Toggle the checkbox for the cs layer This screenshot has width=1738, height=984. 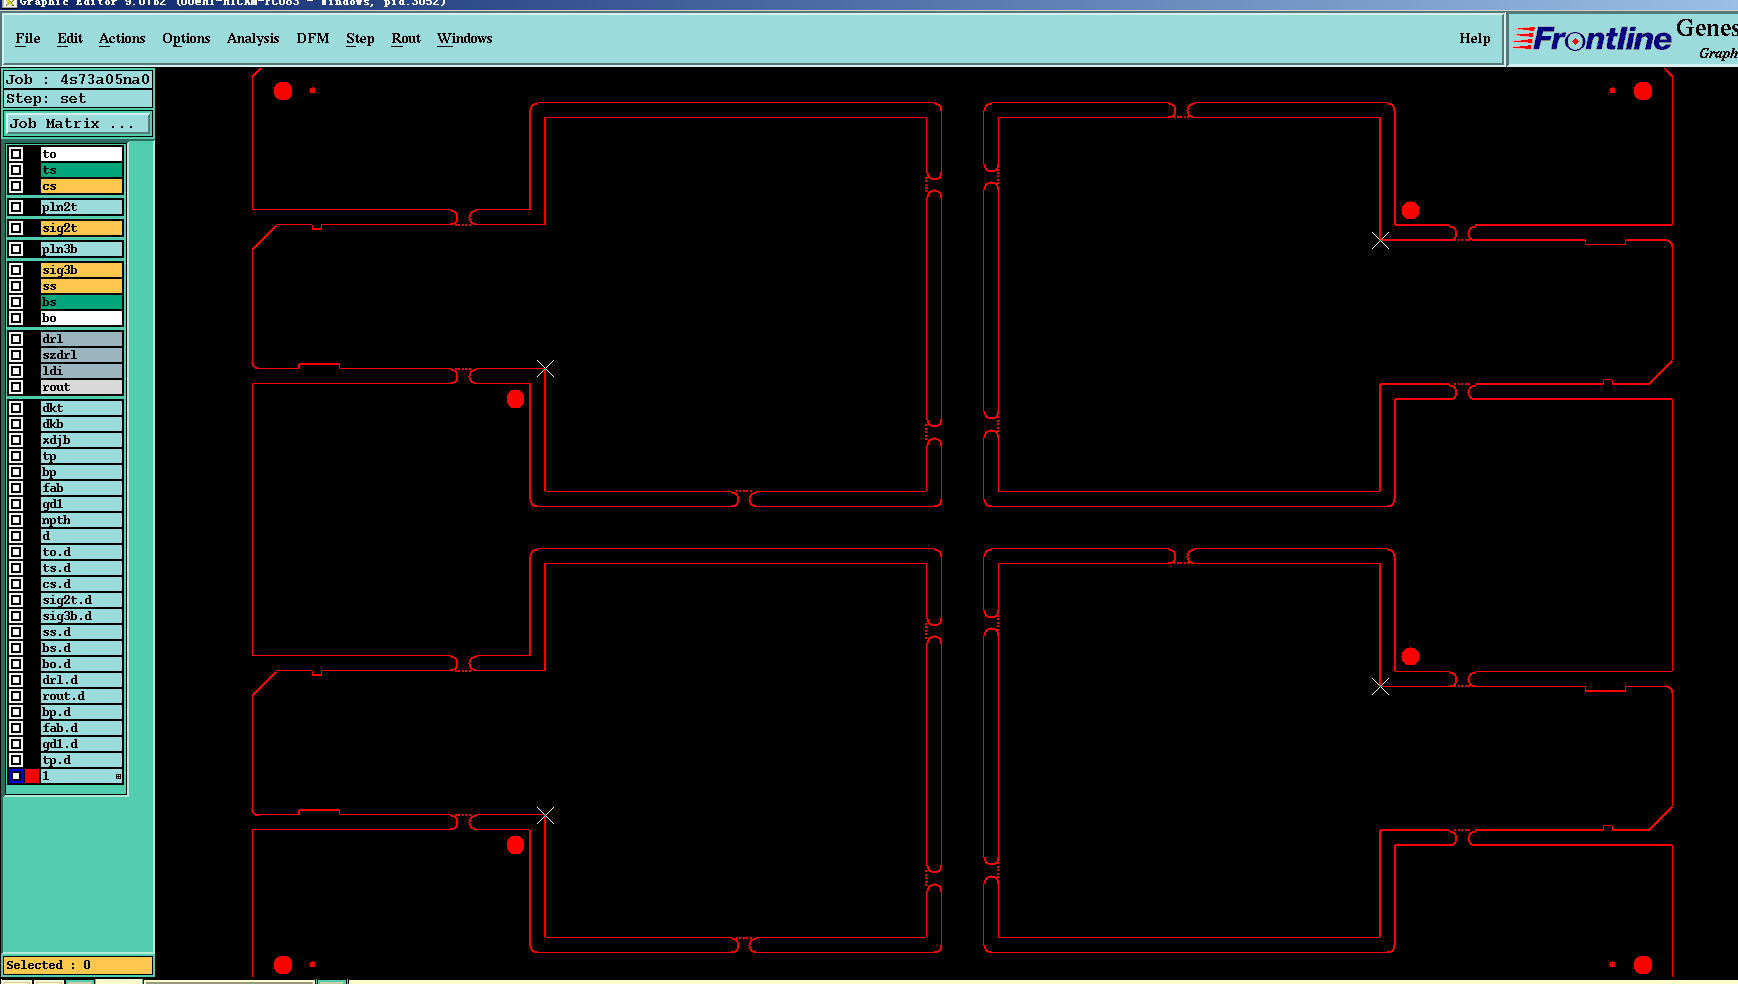pyautogui.click(x=16, y=186)
